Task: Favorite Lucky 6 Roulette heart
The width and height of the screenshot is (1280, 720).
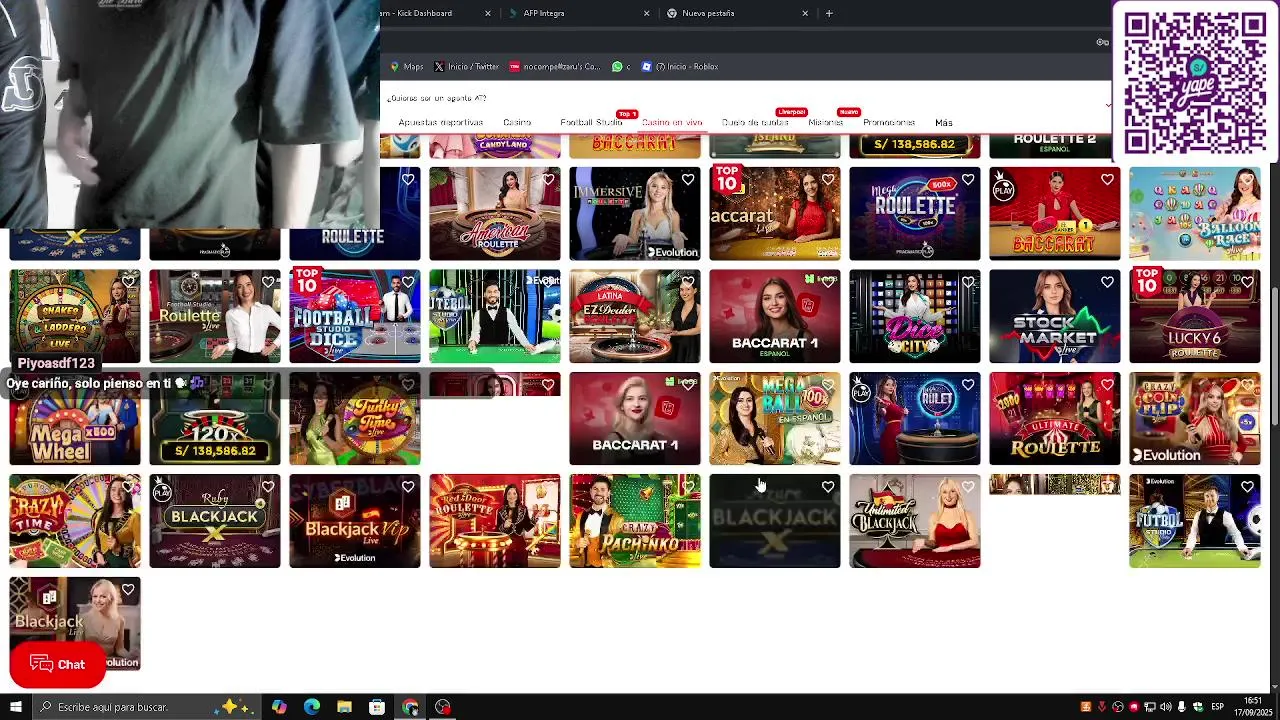Action: point(1248,283)
